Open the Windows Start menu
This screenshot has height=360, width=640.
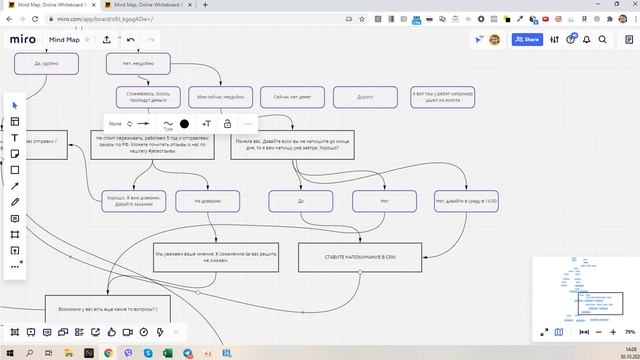[x=10, y=353]
